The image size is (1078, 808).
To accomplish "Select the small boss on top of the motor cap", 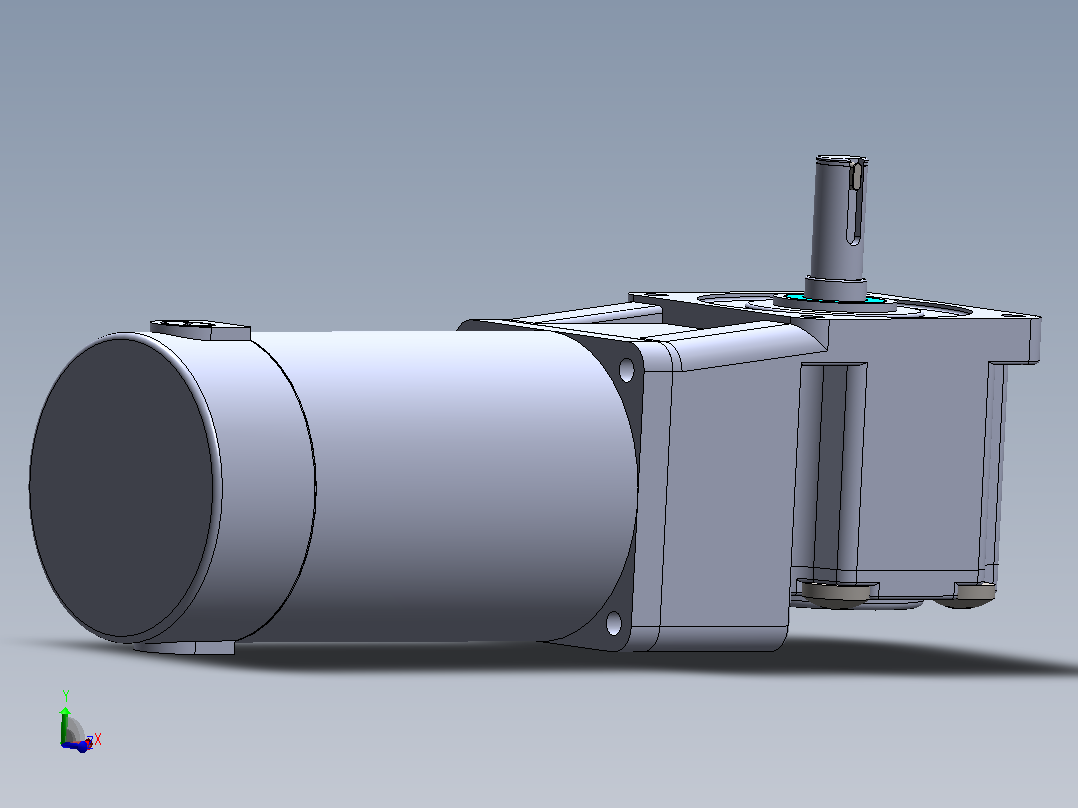I will (200, 329).
